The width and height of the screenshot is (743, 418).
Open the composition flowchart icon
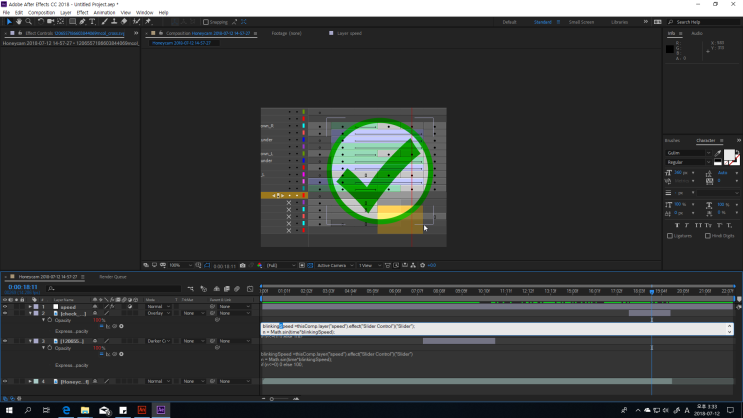pos(413,265)
